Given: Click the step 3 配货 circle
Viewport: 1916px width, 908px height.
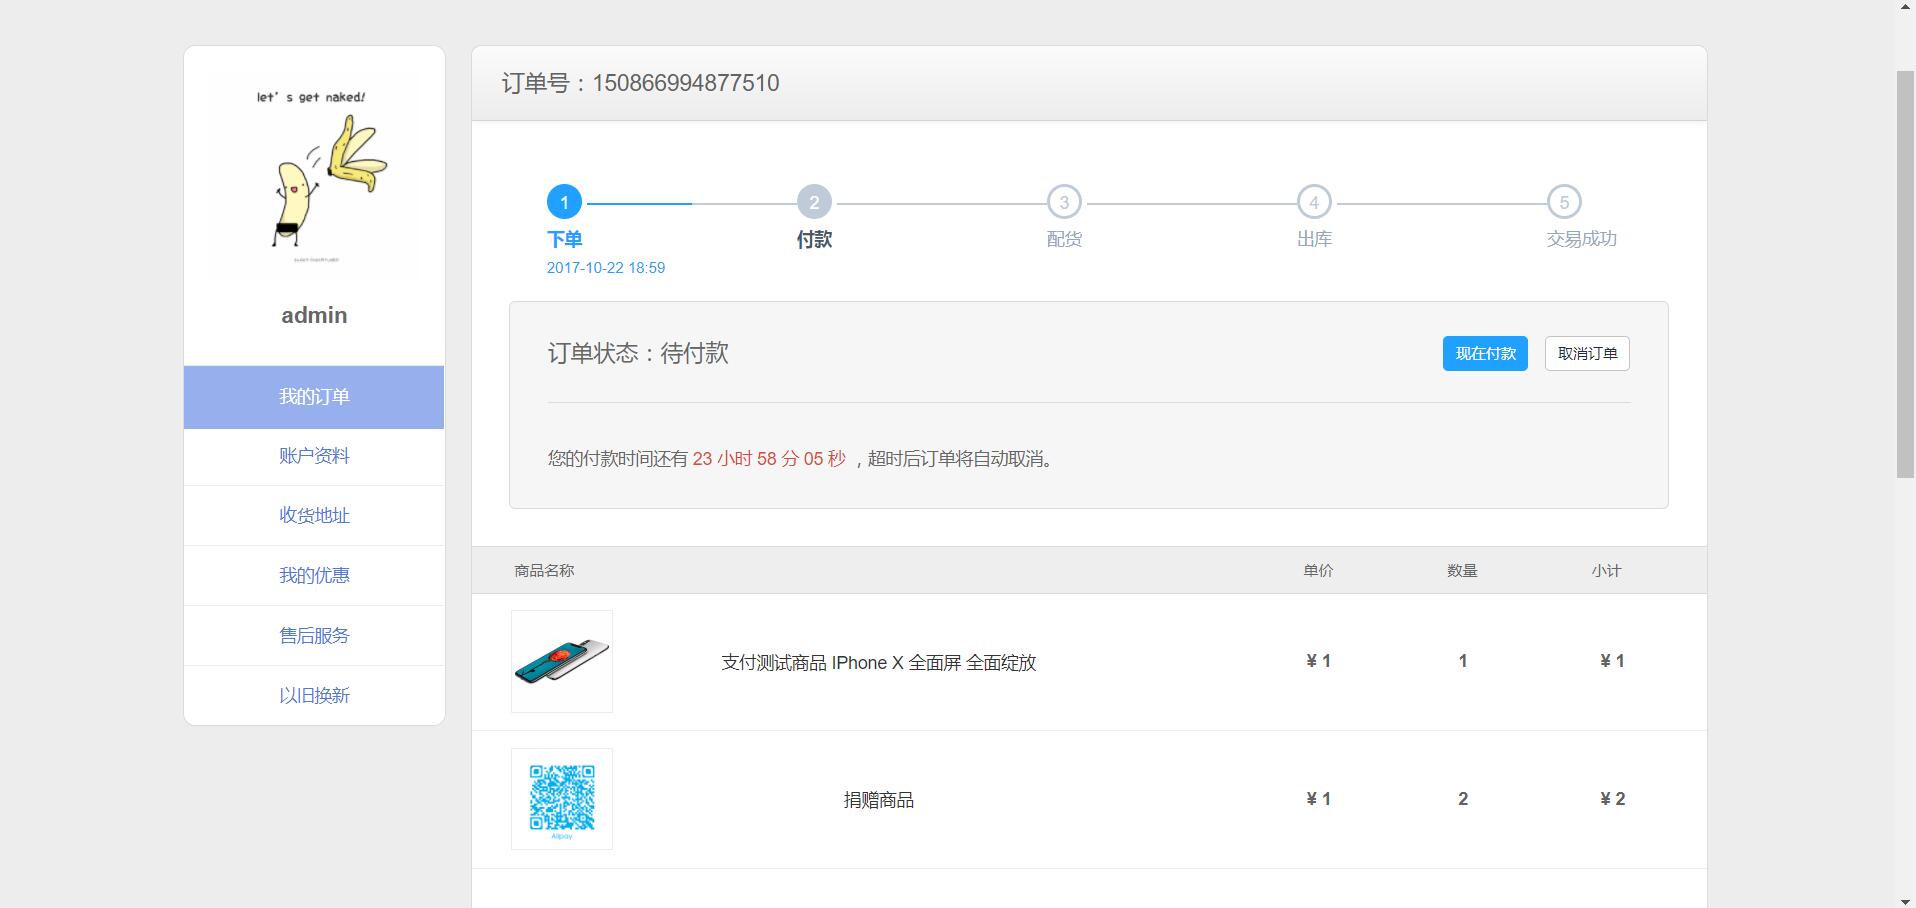Looking at the screenshot, I should click(x=1064, y=202).
